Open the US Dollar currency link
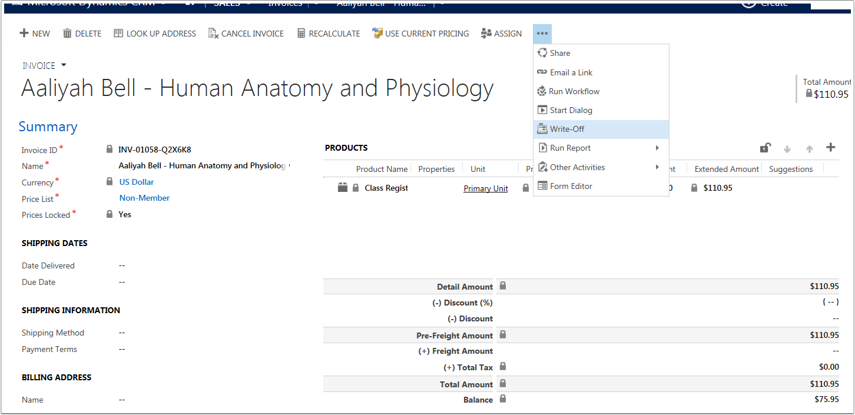Viewport: 855px width, 415px height. coord(136,182)
